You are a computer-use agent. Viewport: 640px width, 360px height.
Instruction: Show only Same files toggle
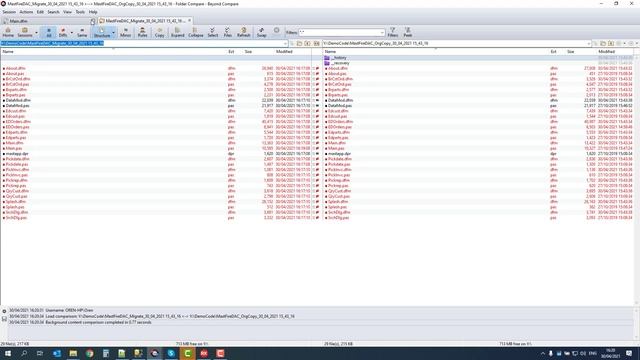point(82,32)
